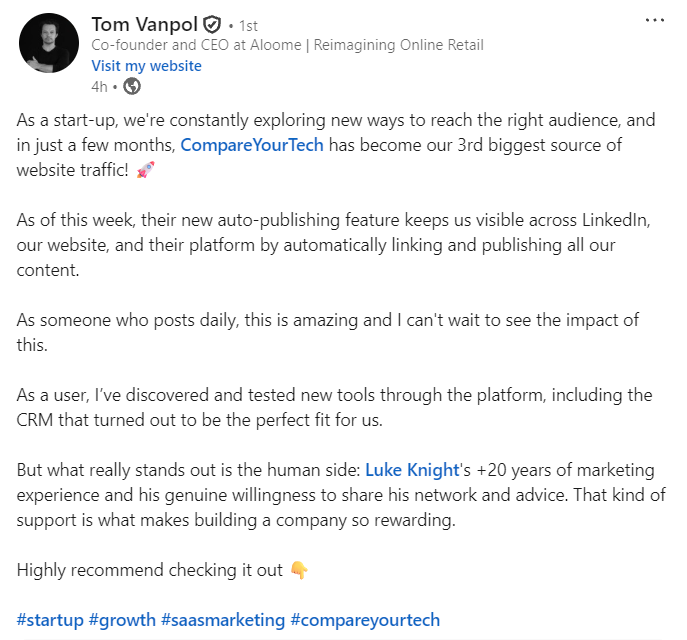This screenshot has width=687, height=640.
Task: Open Luke Knight's profile mention
Action: click(x=411, y=469)
